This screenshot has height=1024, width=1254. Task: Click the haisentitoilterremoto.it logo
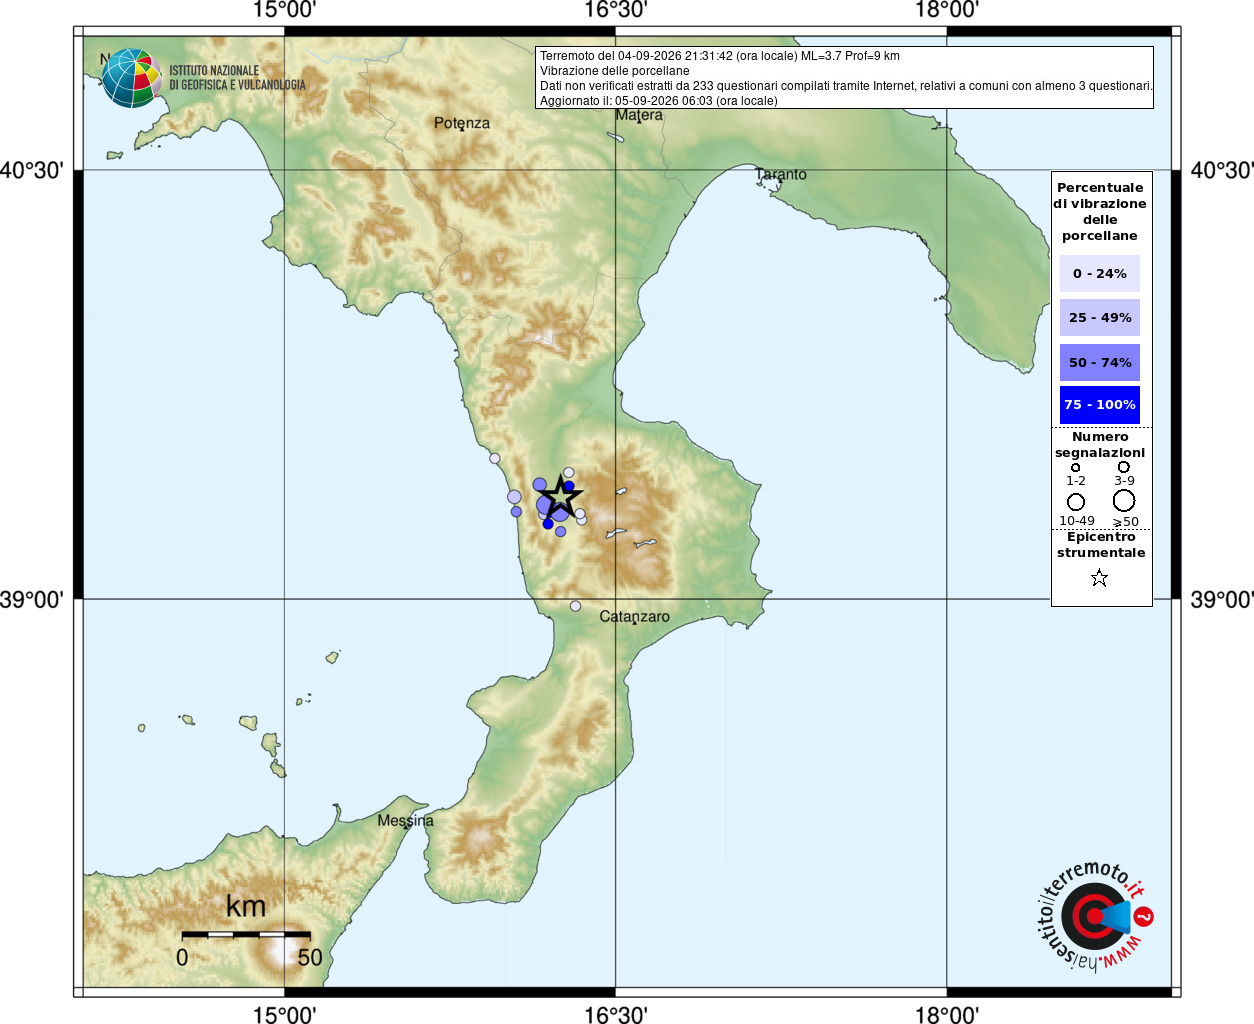tap(1093, 916)
